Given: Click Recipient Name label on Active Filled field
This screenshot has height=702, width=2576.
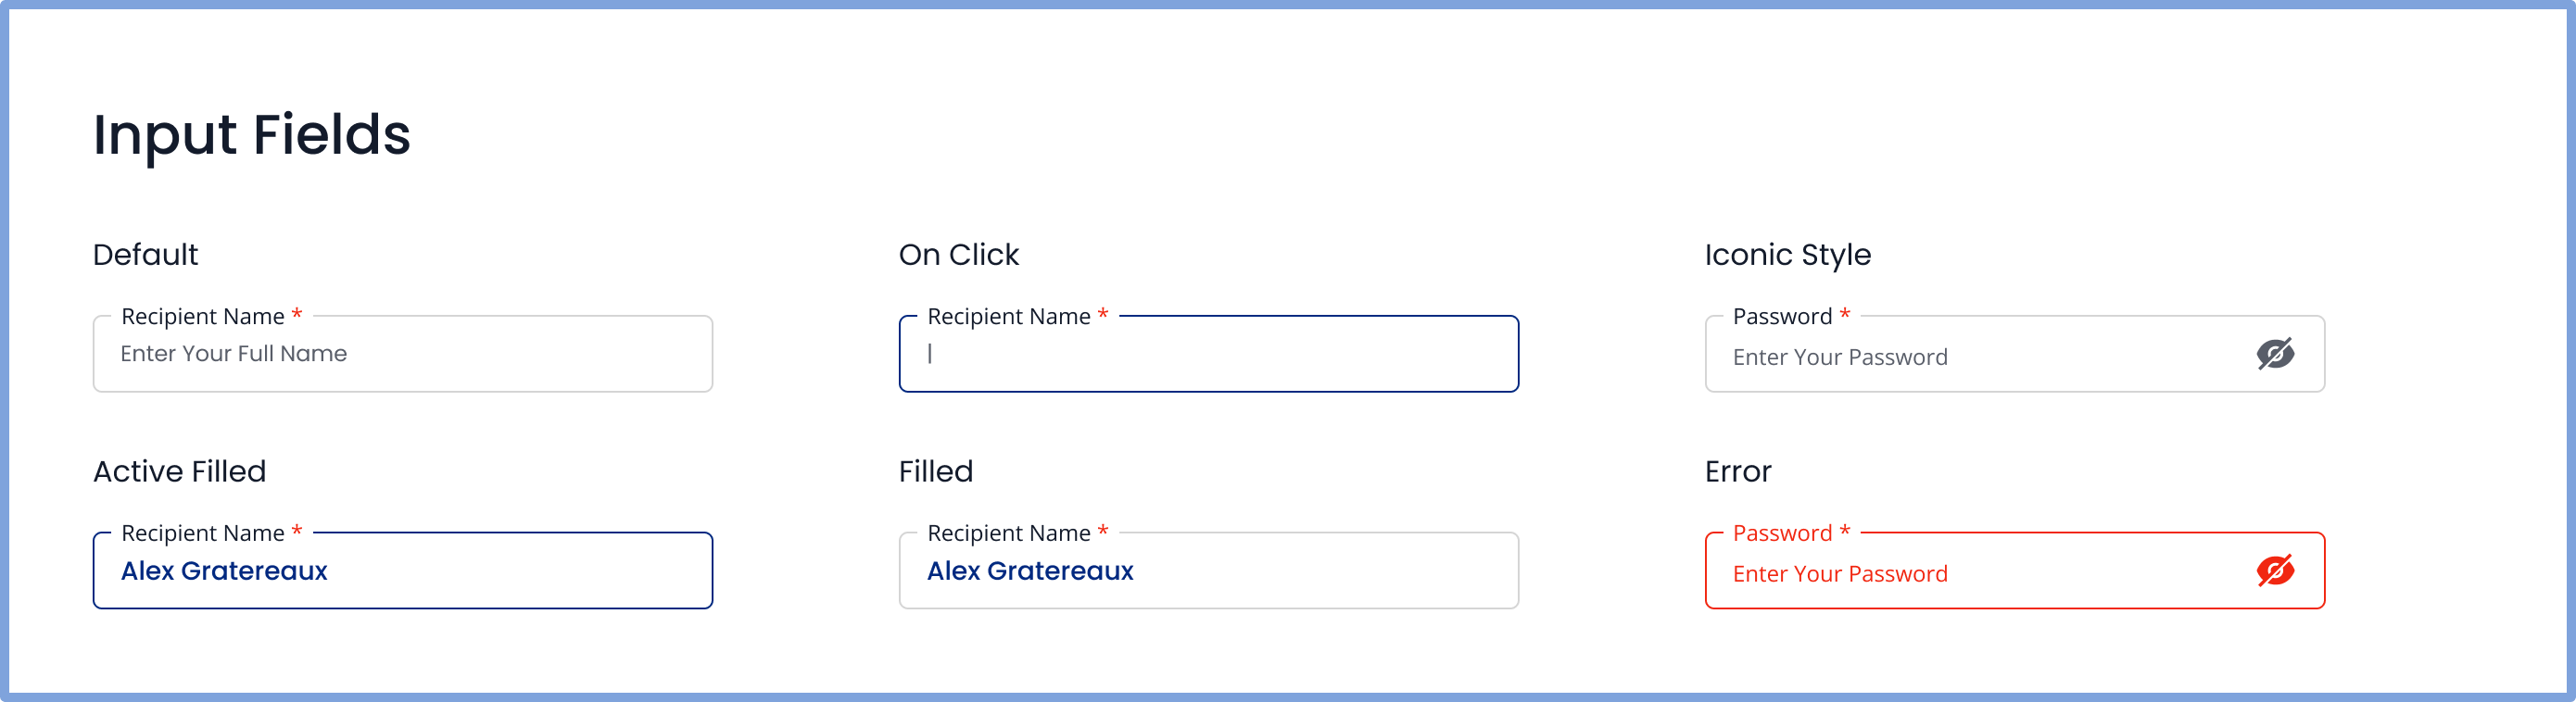Looking at the screenshot, I should (x=203, y=534).
